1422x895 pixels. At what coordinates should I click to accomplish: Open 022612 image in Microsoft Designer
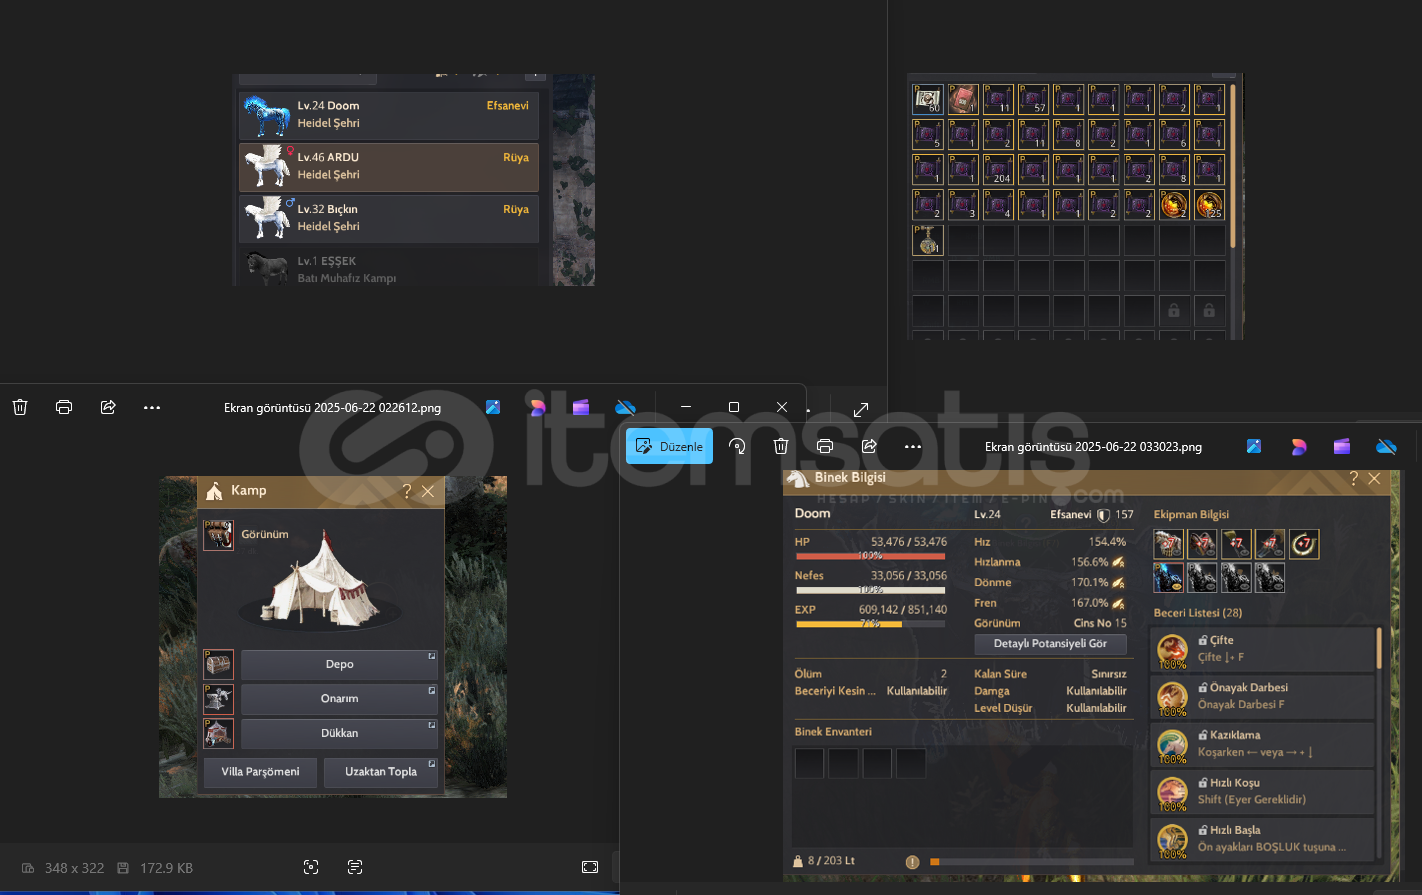(x=538, y=407)
